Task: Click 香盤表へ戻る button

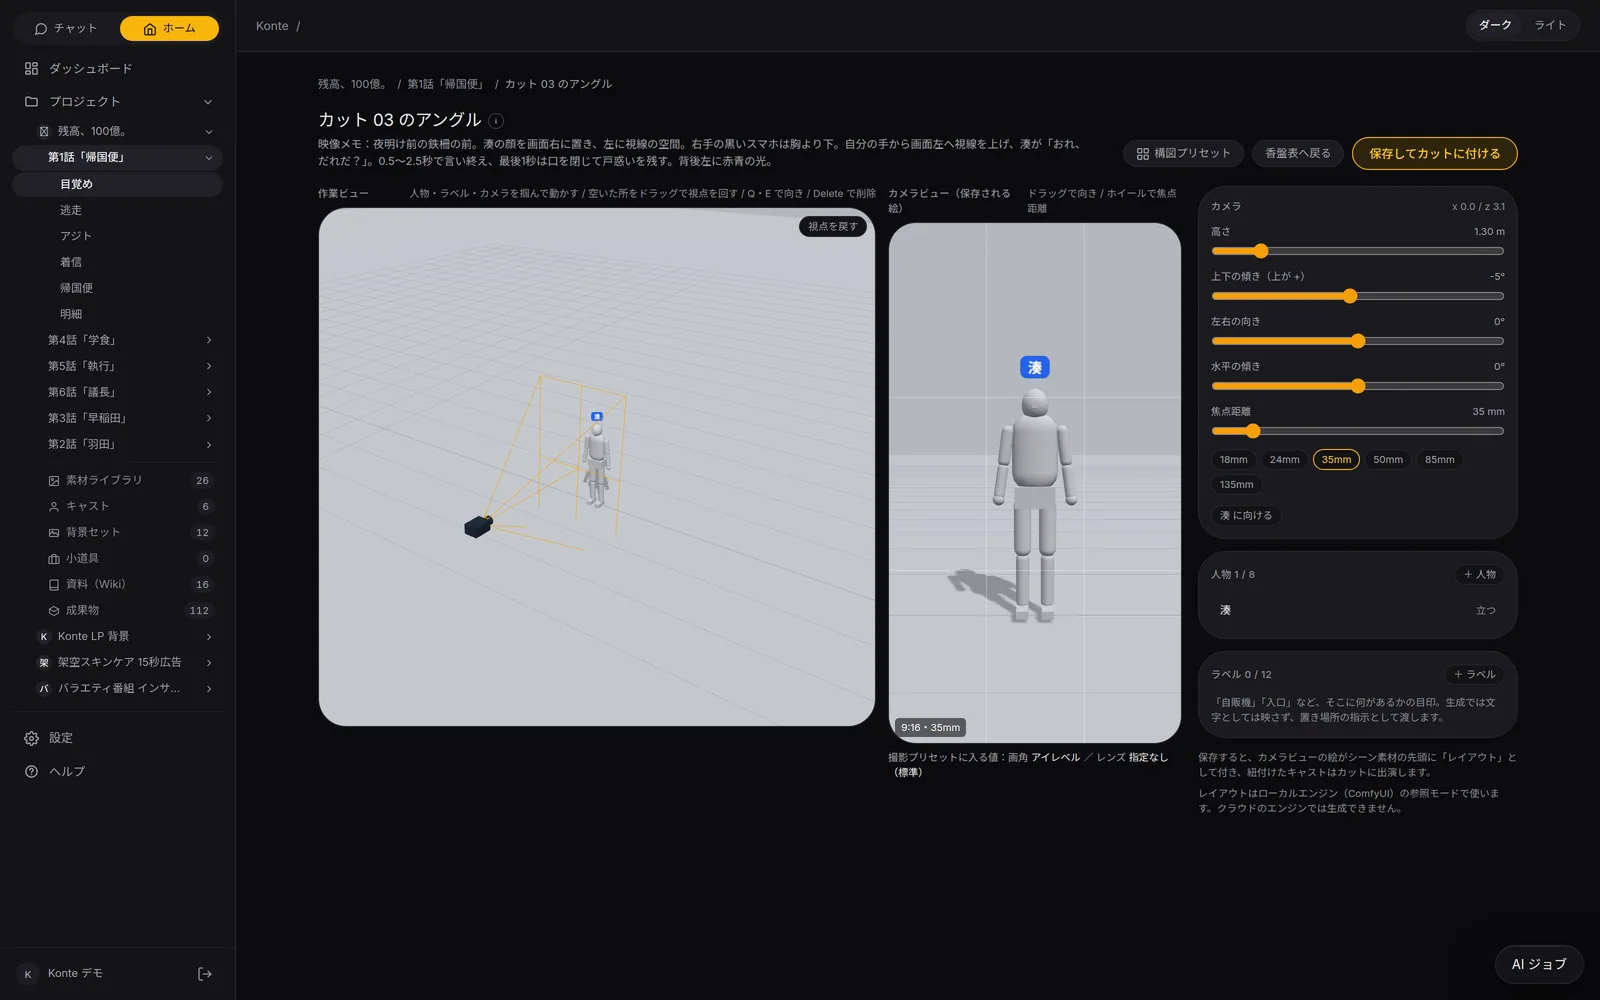Action: pos(1298,153)
